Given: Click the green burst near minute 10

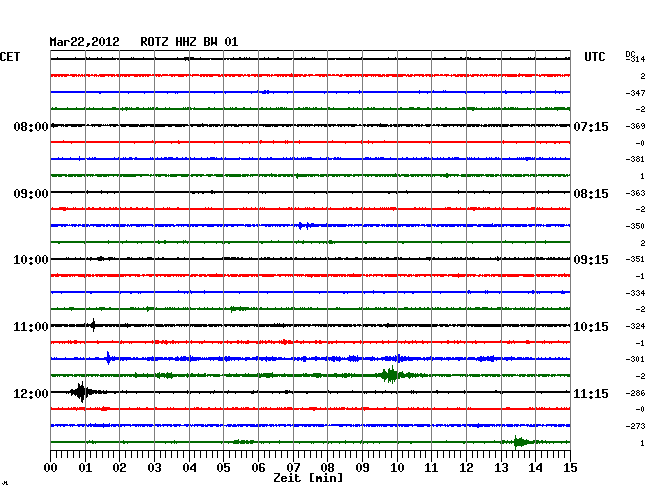Looking at the screenshot, I should pos(392,375).
